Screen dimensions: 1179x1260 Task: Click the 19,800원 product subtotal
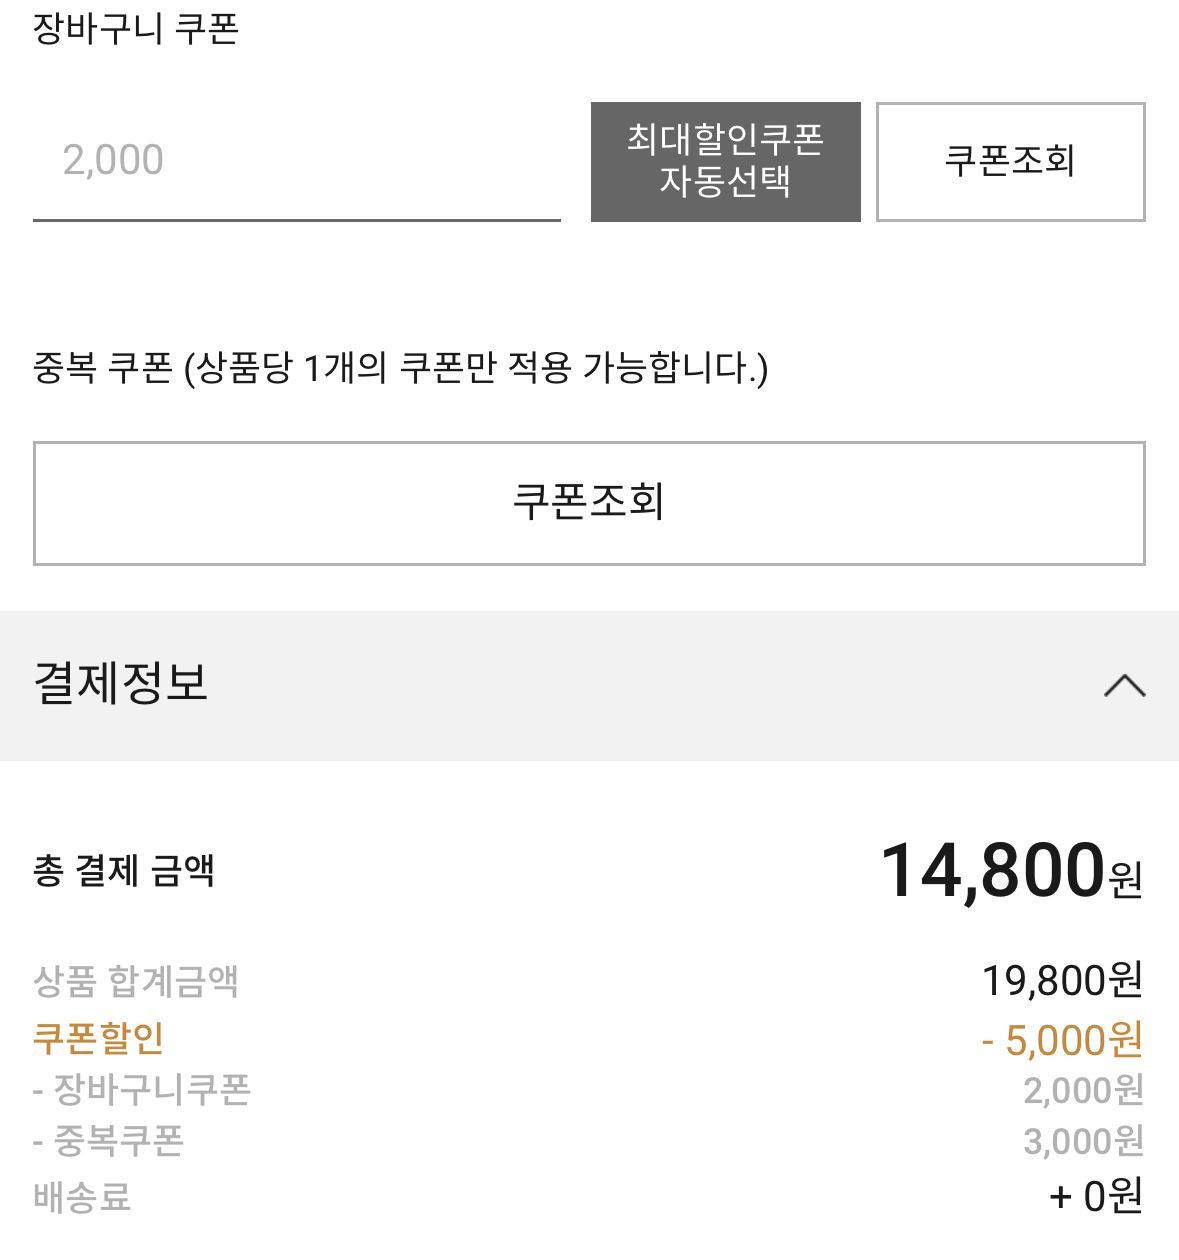[x=1061, y=981]
